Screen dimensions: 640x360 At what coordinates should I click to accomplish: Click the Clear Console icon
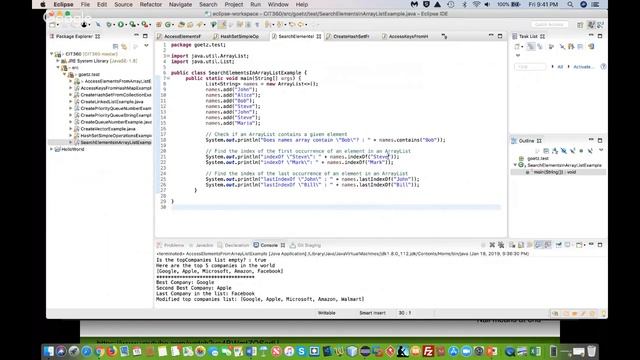click(512, 245)
